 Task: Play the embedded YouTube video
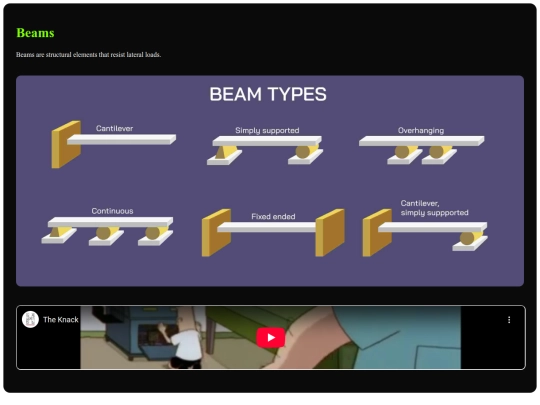pos(270,337)
